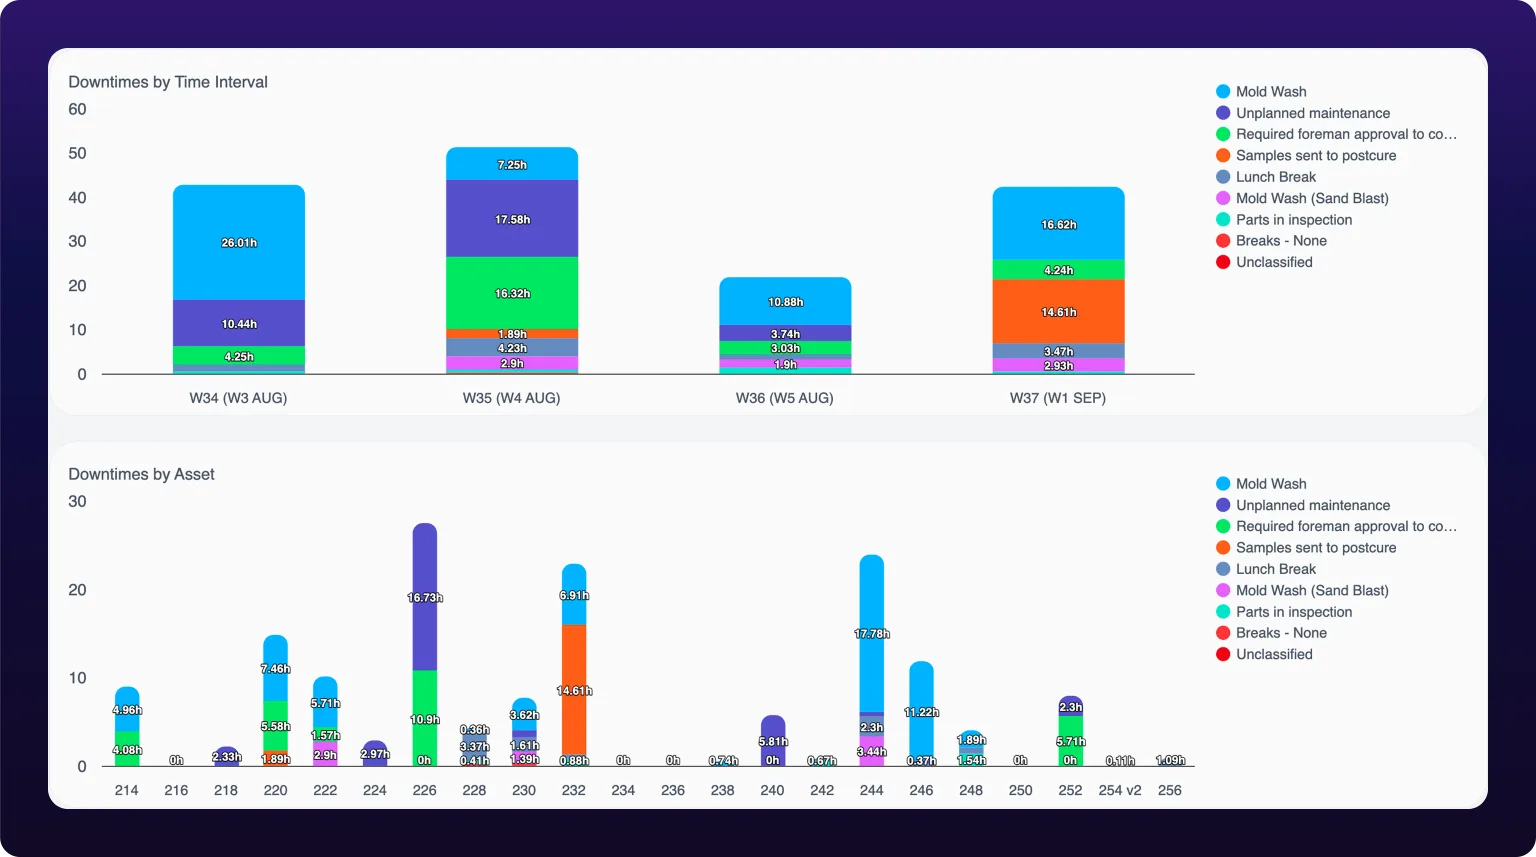Click Mold Wash color dot in Time Interval legend

click(1223, 92)
